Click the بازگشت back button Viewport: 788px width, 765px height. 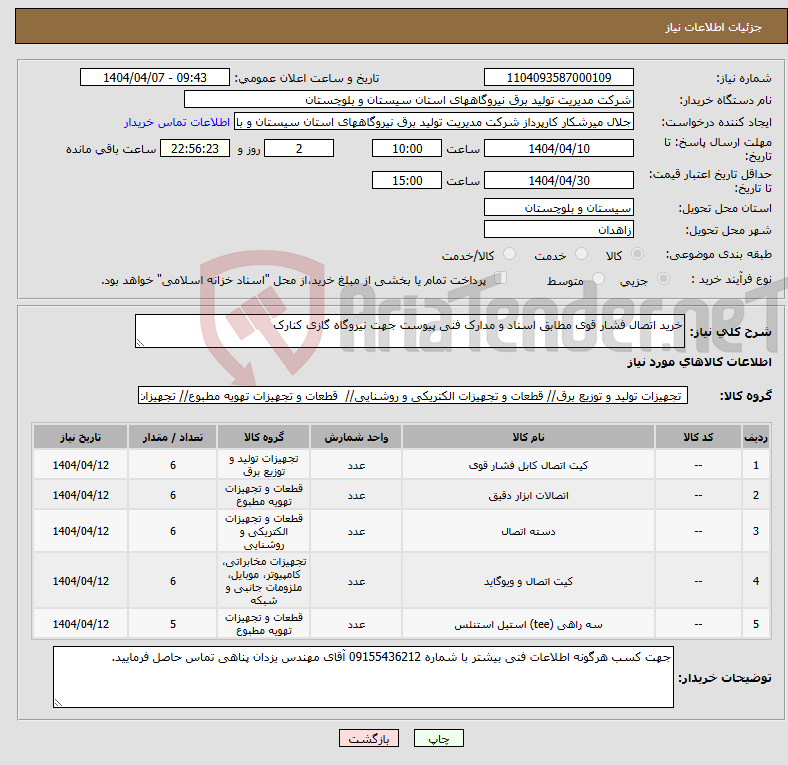click(369, 738)
